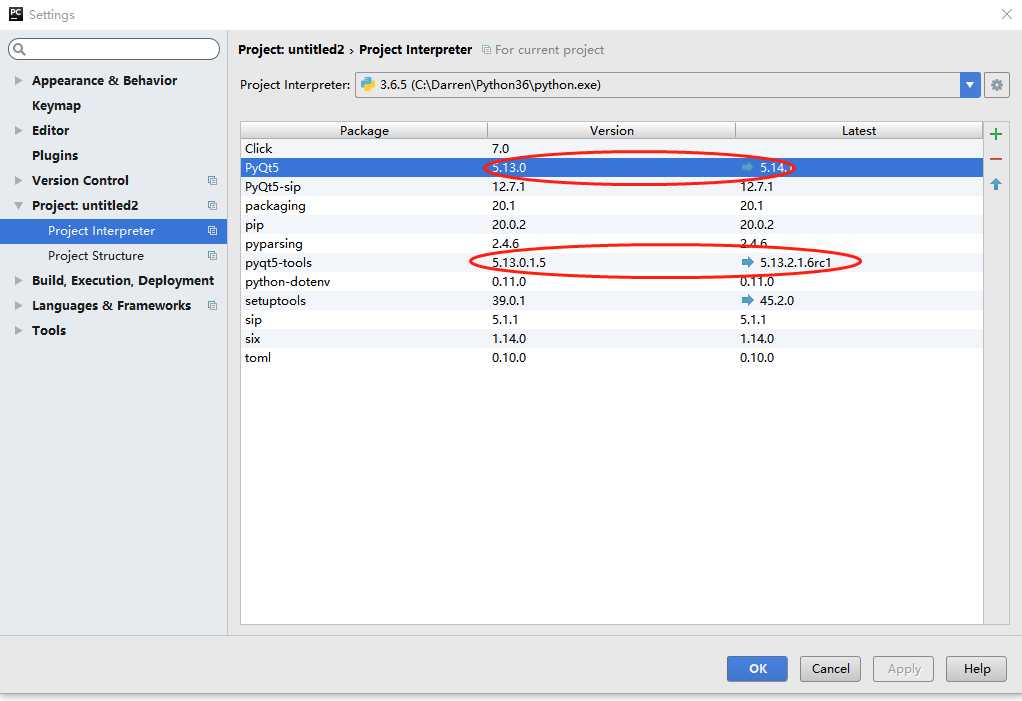Focus the settings search field
The height and width of the screenshot is (701, 1022).
coord(114,49)
